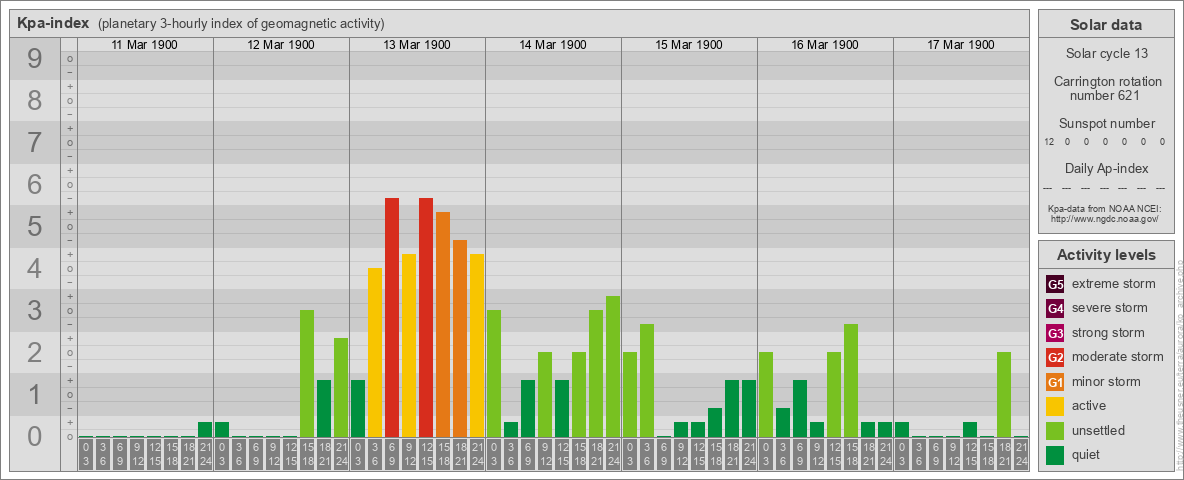Click Kpa level 7 on the axis
The image size is (1184, 480).
point(35,143)
